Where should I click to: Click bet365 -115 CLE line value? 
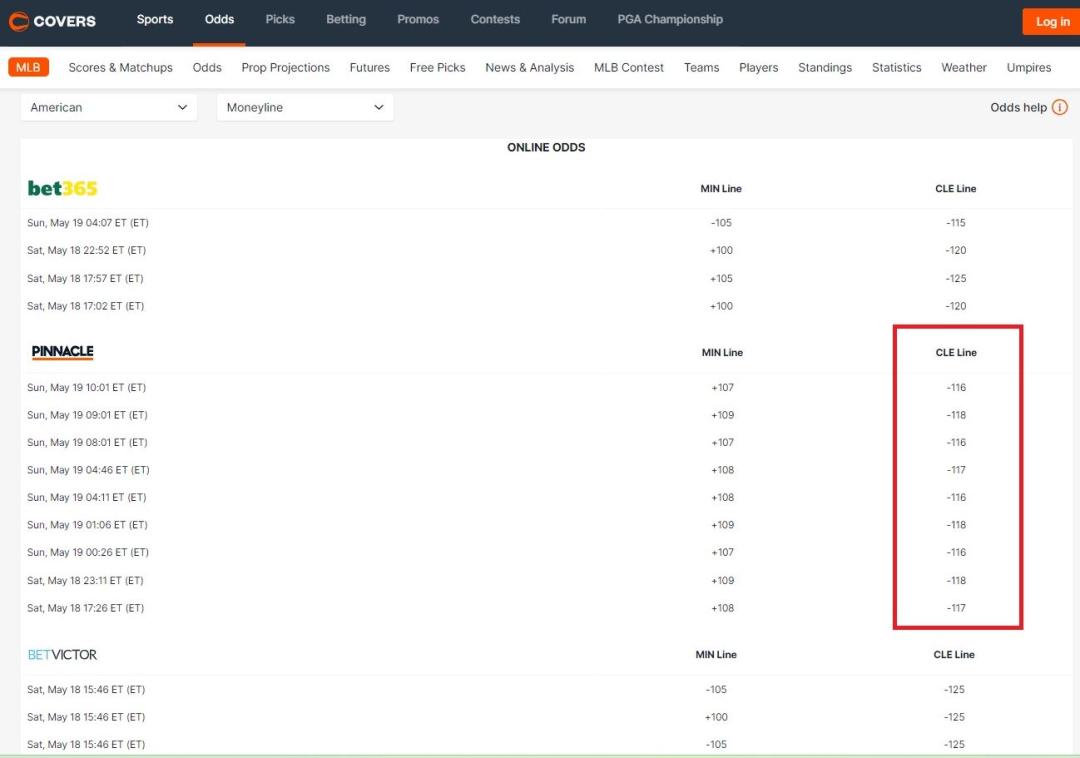956,223
